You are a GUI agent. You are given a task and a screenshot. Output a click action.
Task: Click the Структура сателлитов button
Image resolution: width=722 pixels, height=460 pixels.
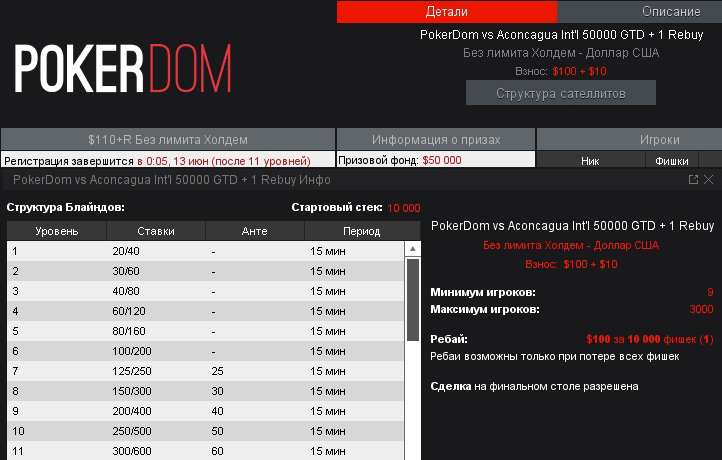pyautogui.click(x=561, y=93)
